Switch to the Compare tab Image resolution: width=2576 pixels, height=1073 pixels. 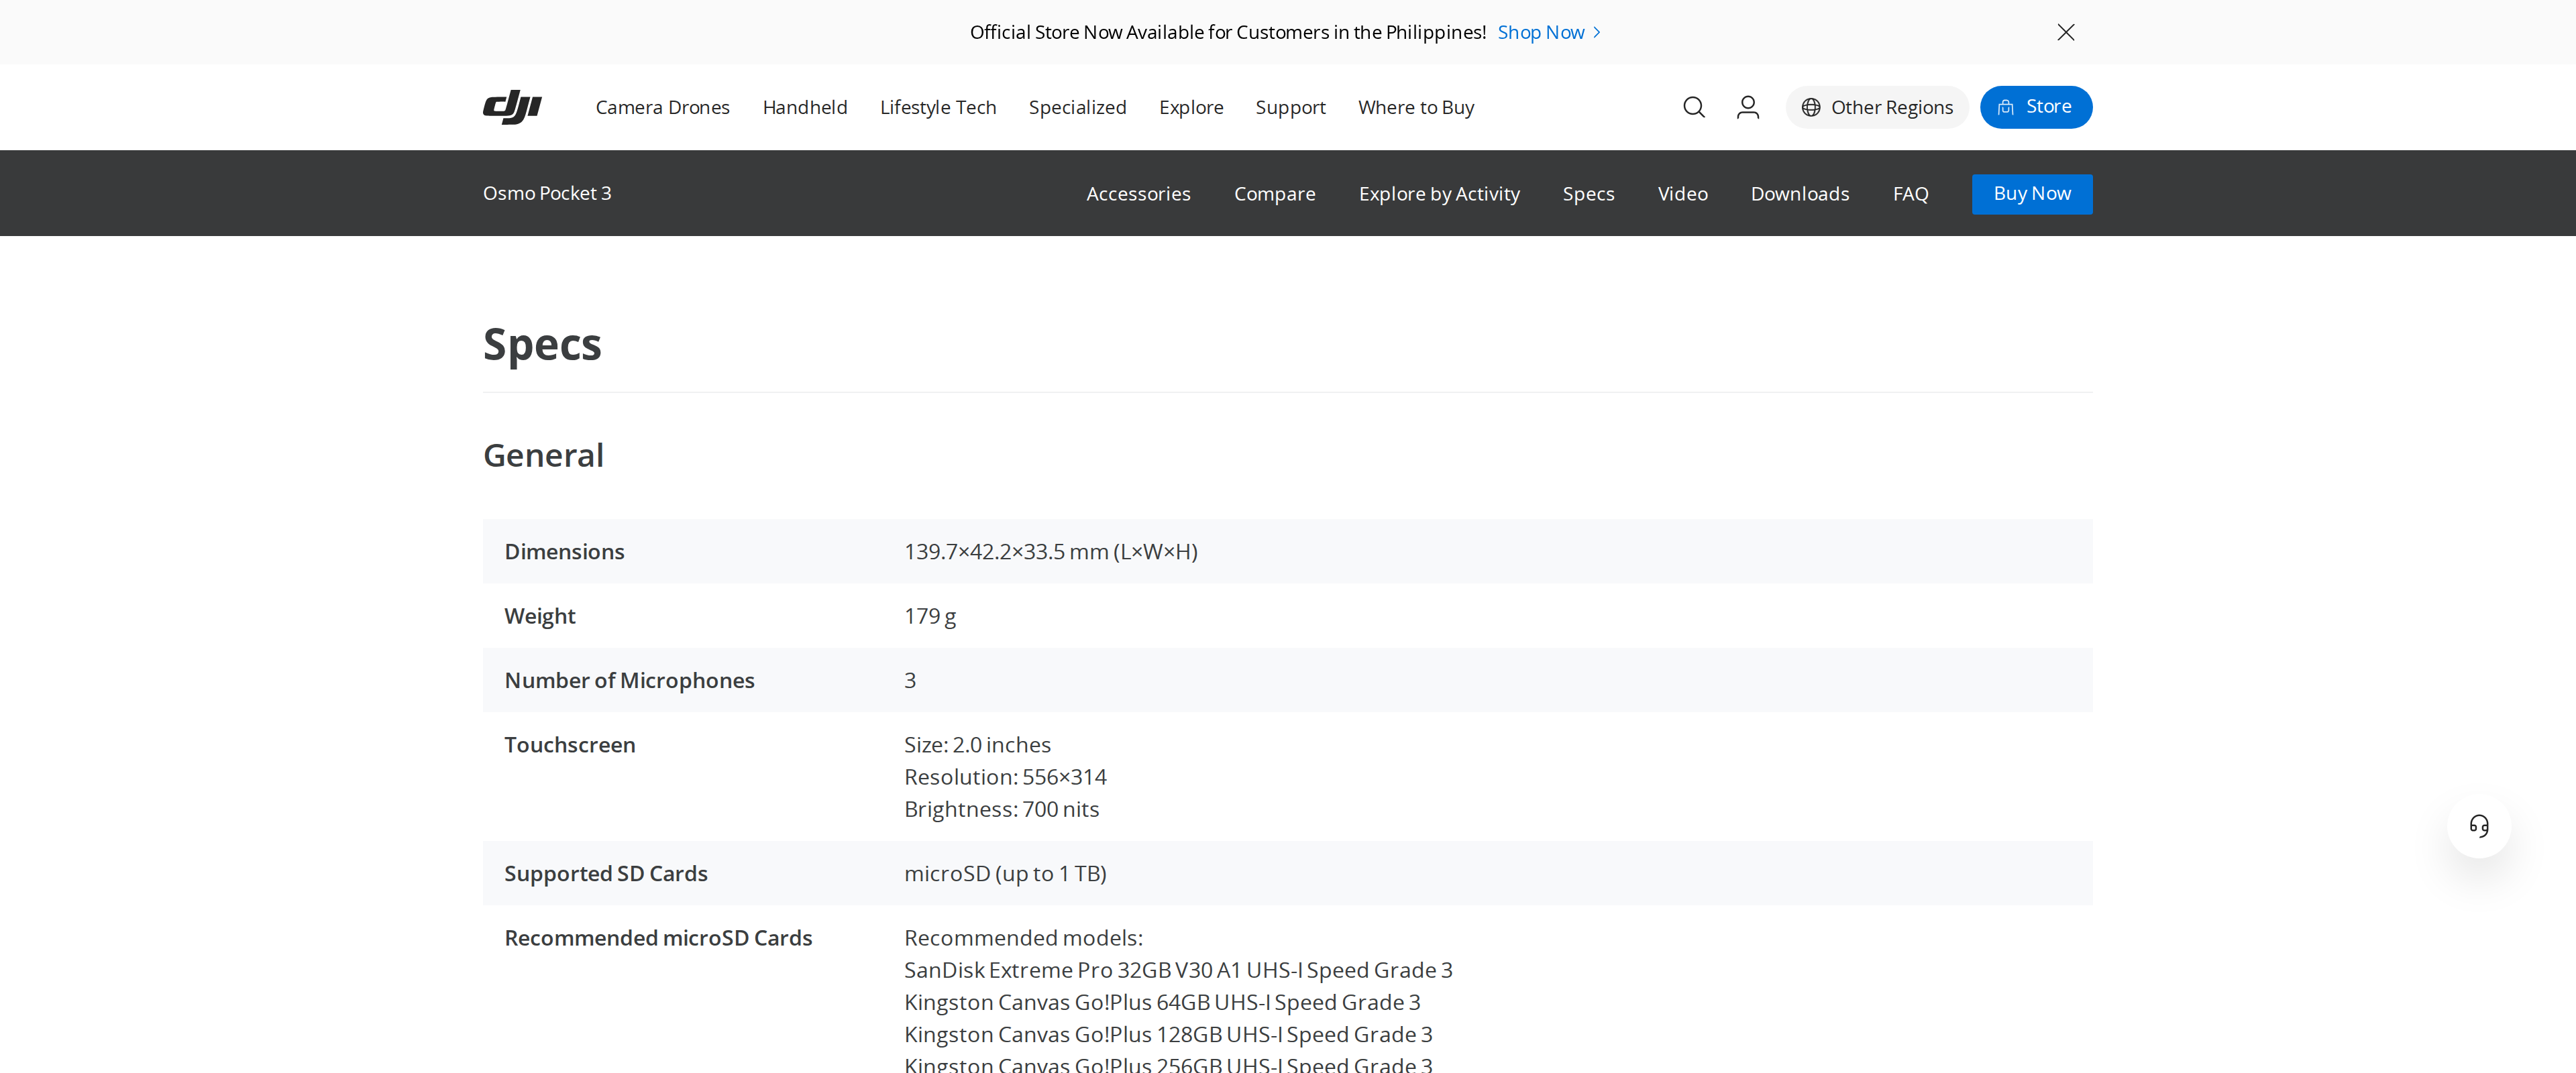click(x=1274, y=194)
